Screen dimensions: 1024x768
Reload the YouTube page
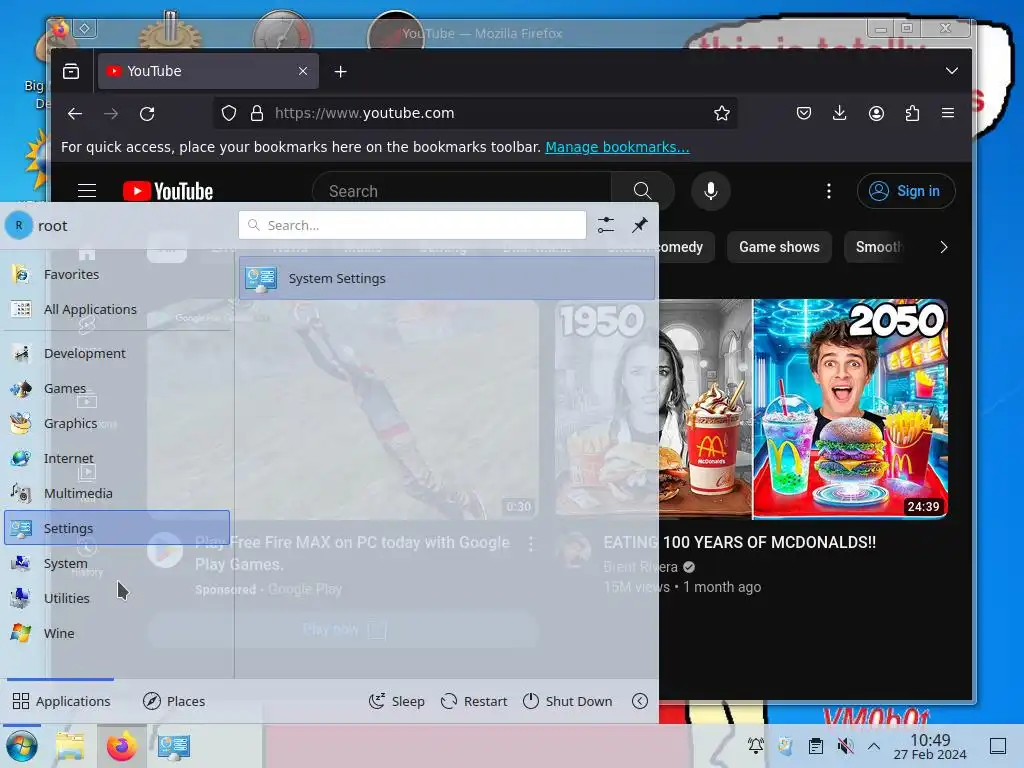coord(147,114)
